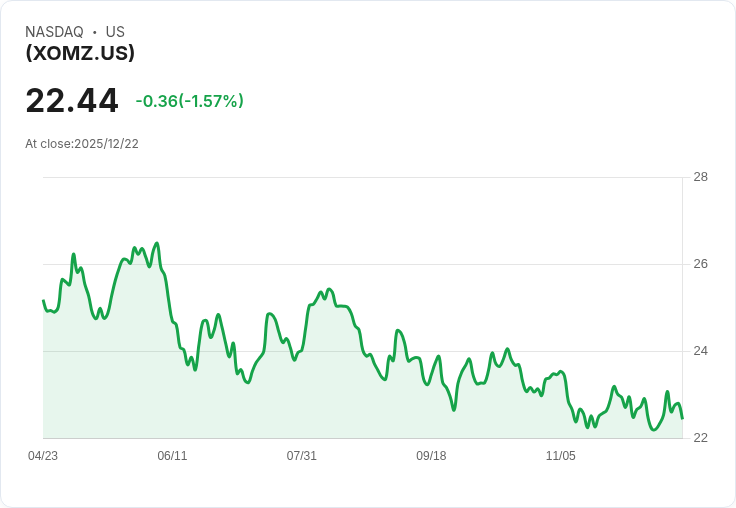The height and width of the screenshot is (508, 736).
Task: Select the 07/31 date marker
Action: [x=302, y=456]
